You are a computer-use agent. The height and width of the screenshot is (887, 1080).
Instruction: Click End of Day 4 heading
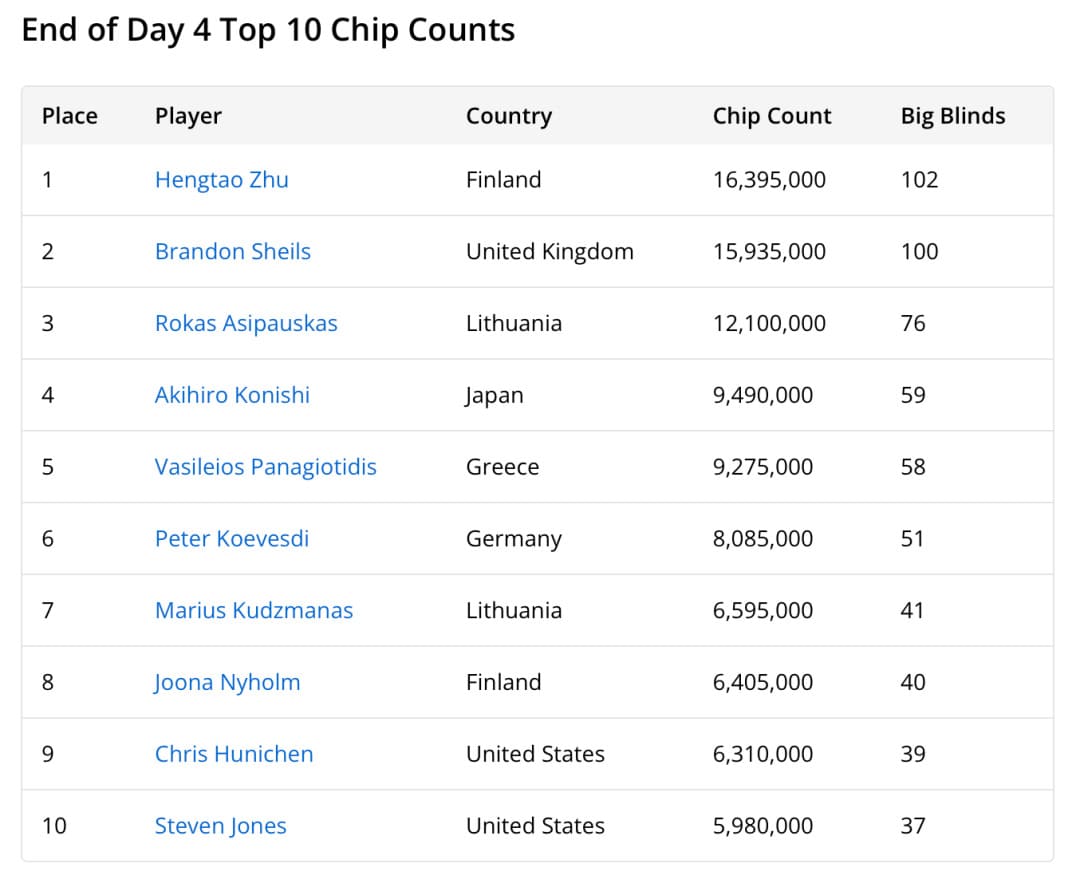pyautogui.click(x=268, y=30)
